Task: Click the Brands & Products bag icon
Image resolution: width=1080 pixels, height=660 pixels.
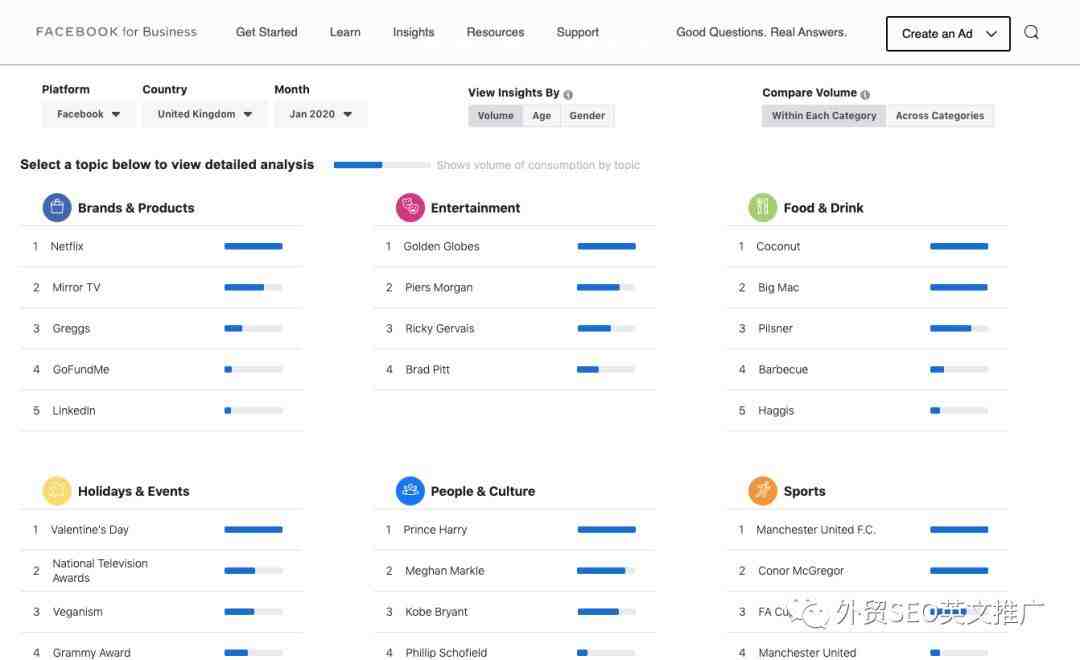Action: point(57,207)
